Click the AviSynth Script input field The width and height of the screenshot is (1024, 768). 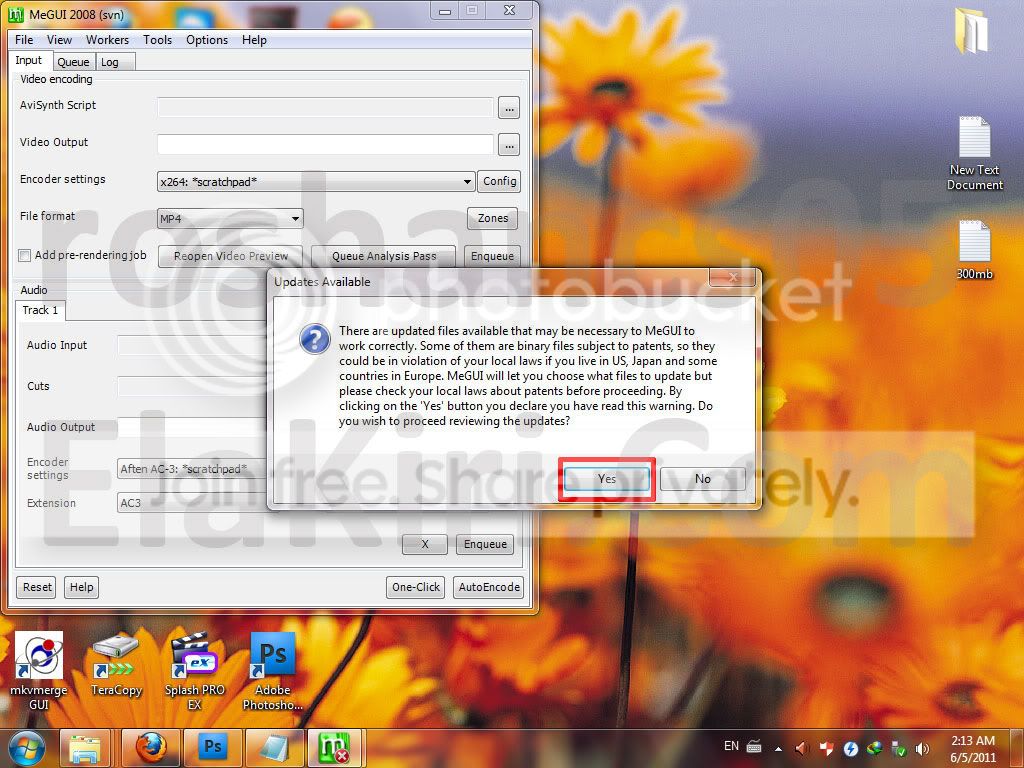click(x=325, y=107)
